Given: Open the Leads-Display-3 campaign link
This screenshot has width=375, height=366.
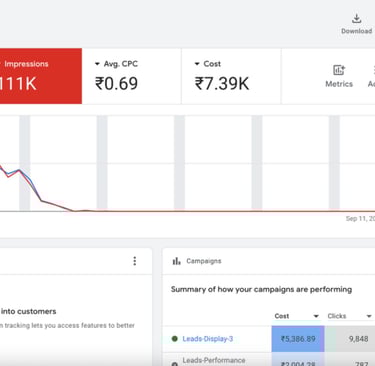Looking at the screenshot, I should pyautogui.click(x=208, y=339).
